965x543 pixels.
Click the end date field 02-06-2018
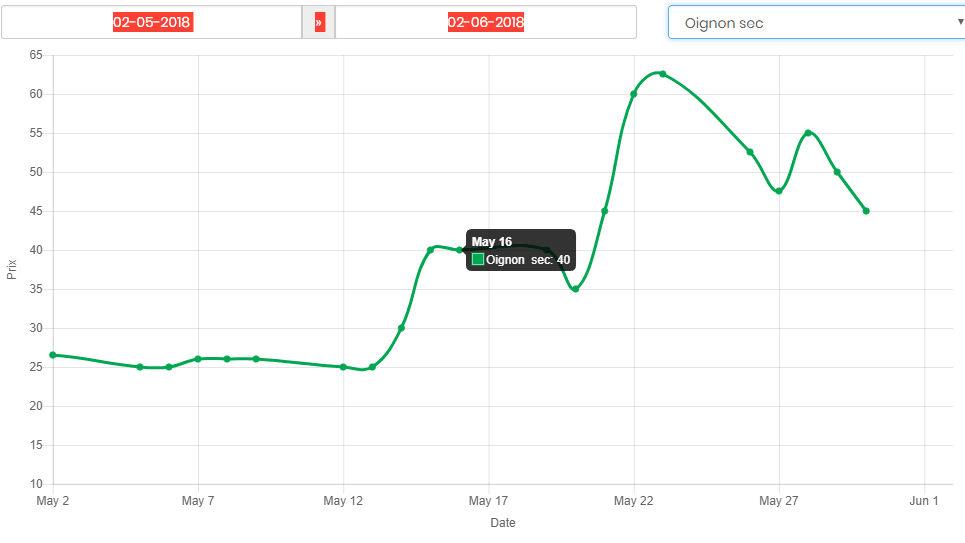[x=486, y=22]
